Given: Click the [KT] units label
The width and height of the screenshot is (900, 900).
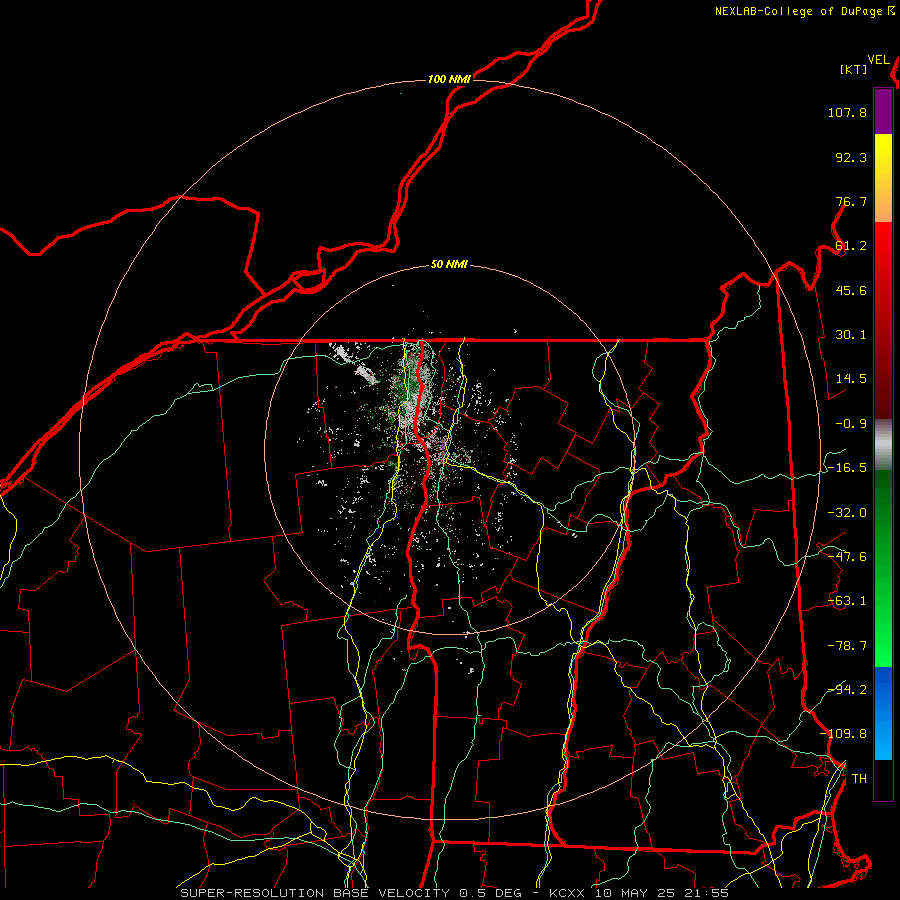Looking at the screenshot, I should tap(854, 69).
